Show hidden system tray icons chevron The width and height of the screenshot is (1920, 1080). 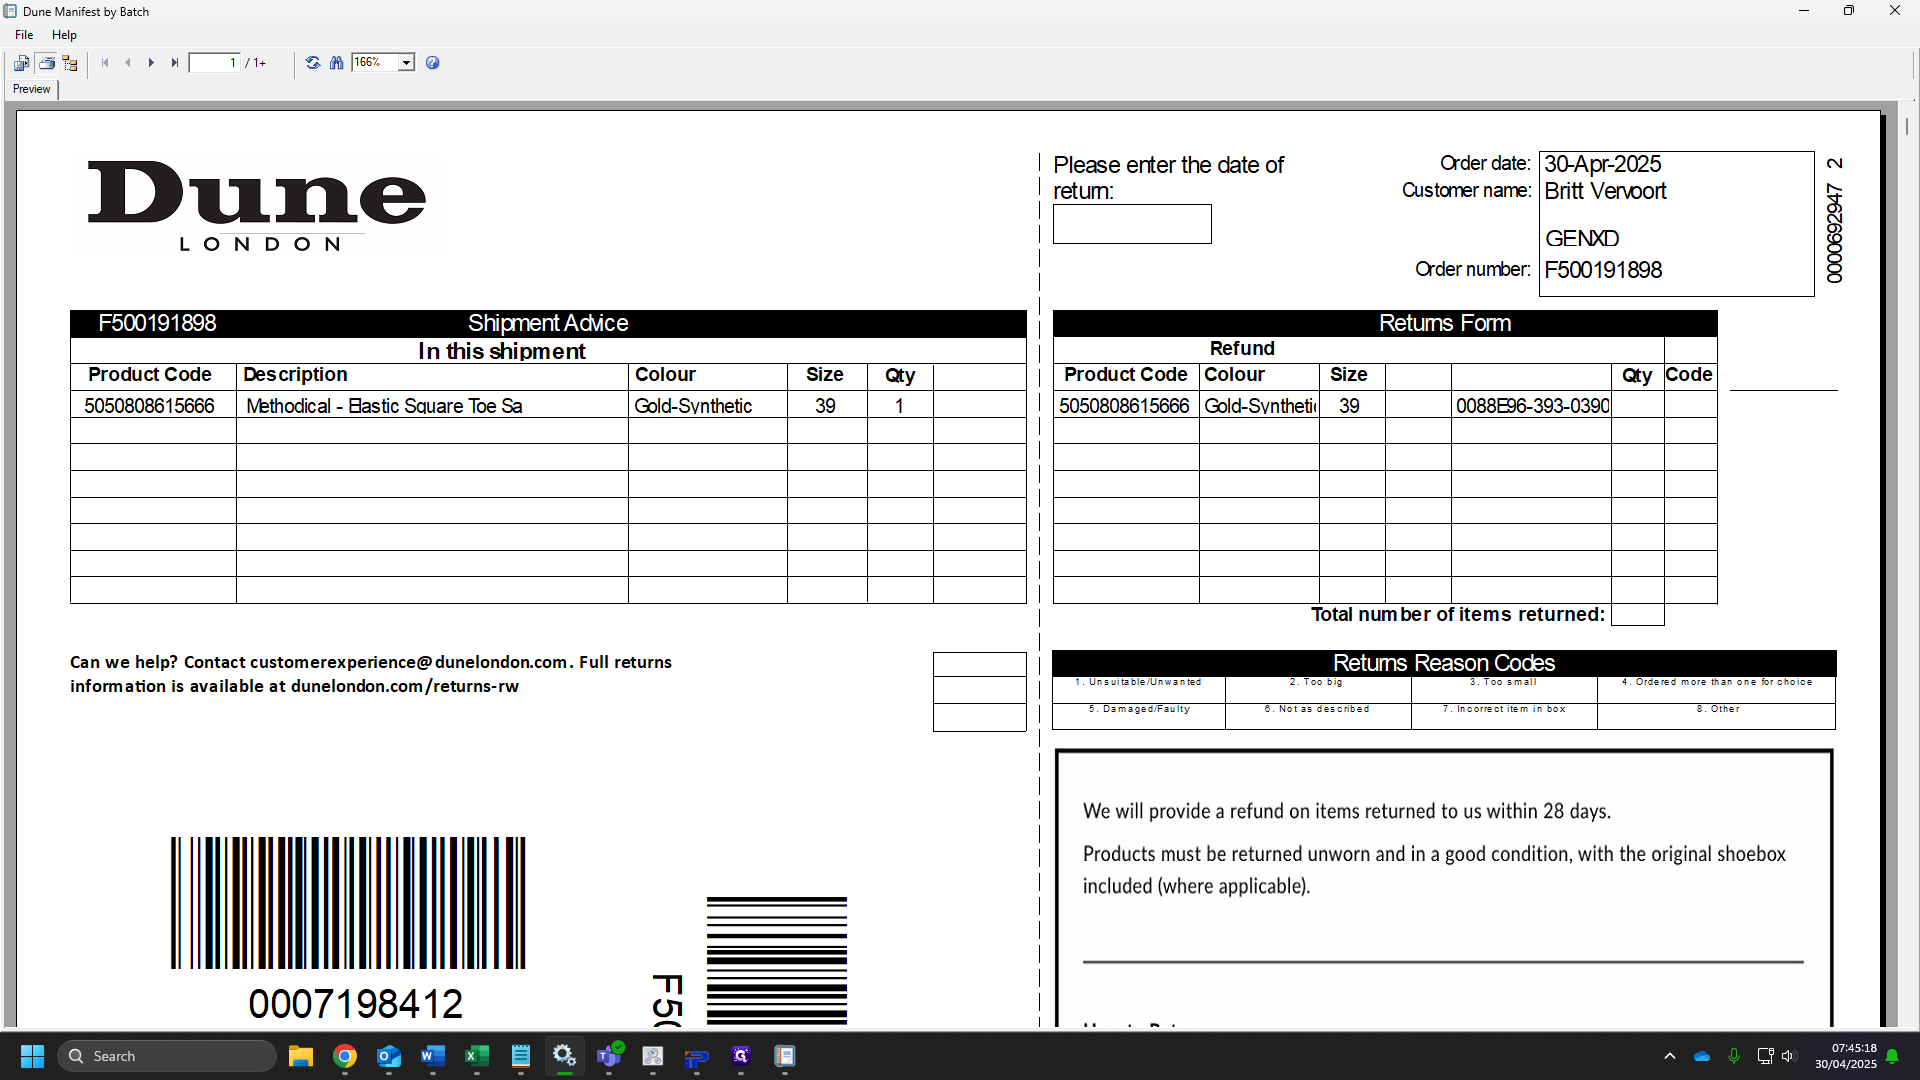(x=1669, y=1056)
